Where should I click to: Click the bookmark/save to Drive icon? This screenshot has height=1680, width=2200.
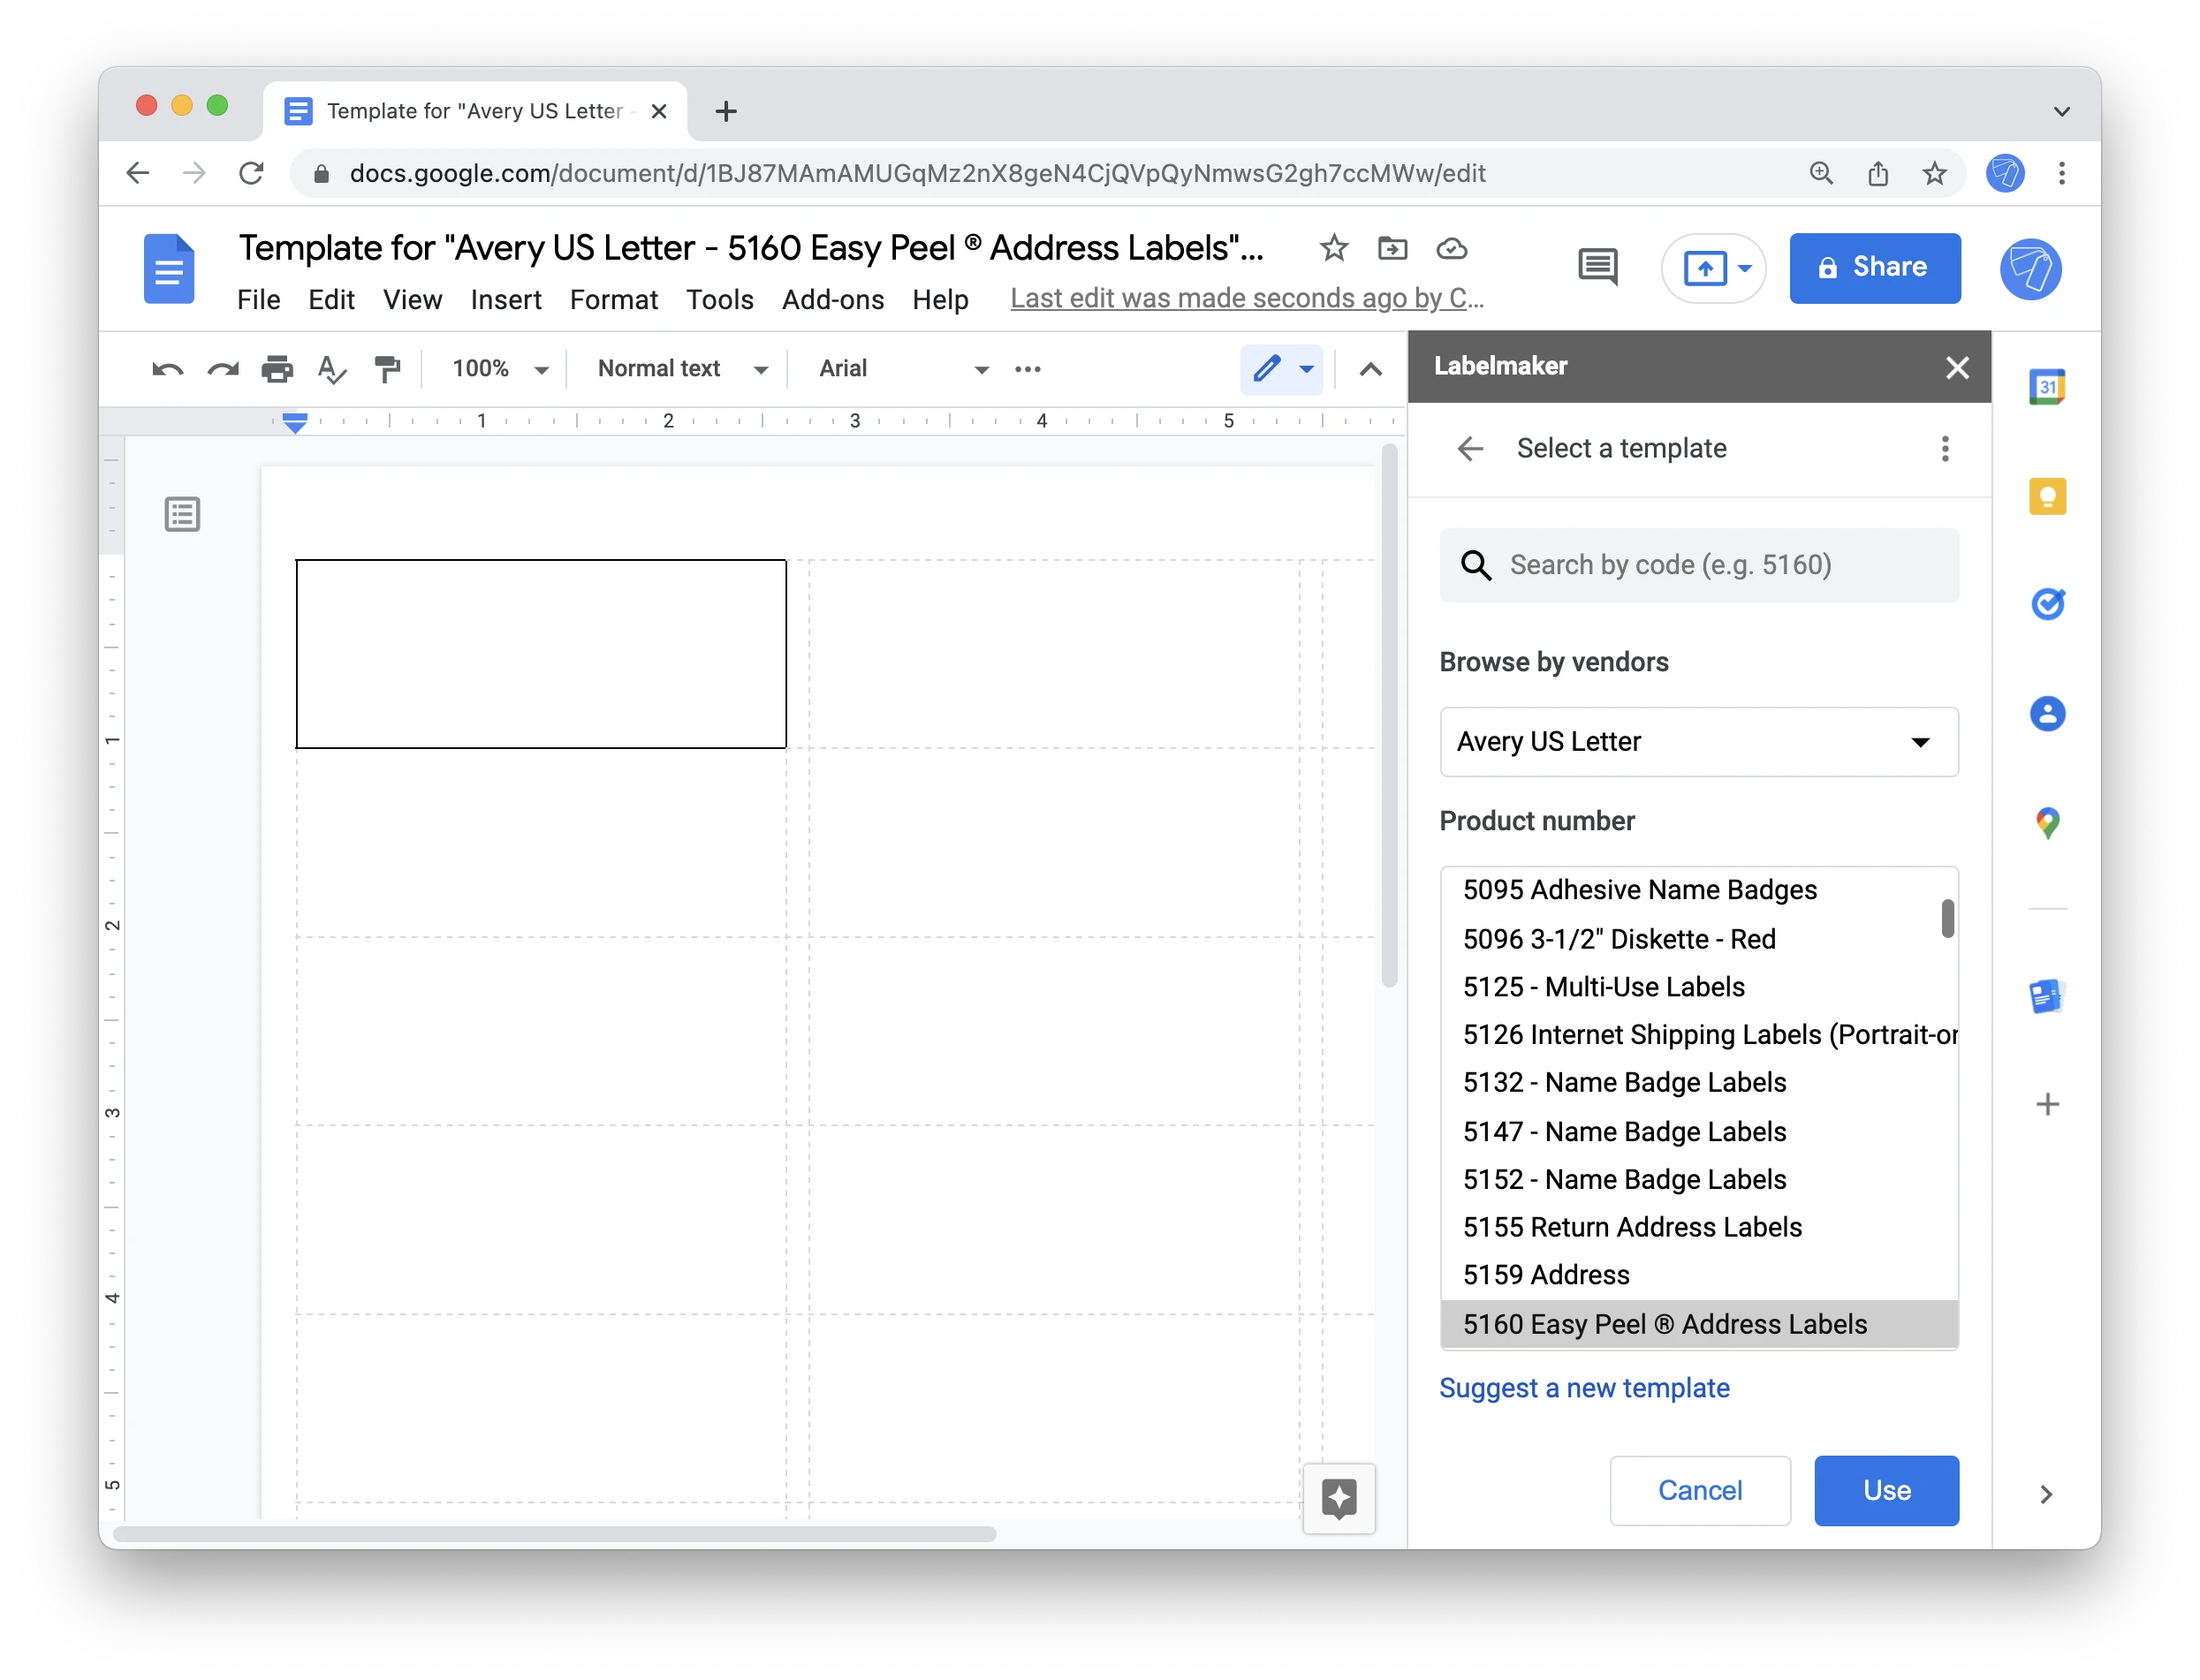1395,247
